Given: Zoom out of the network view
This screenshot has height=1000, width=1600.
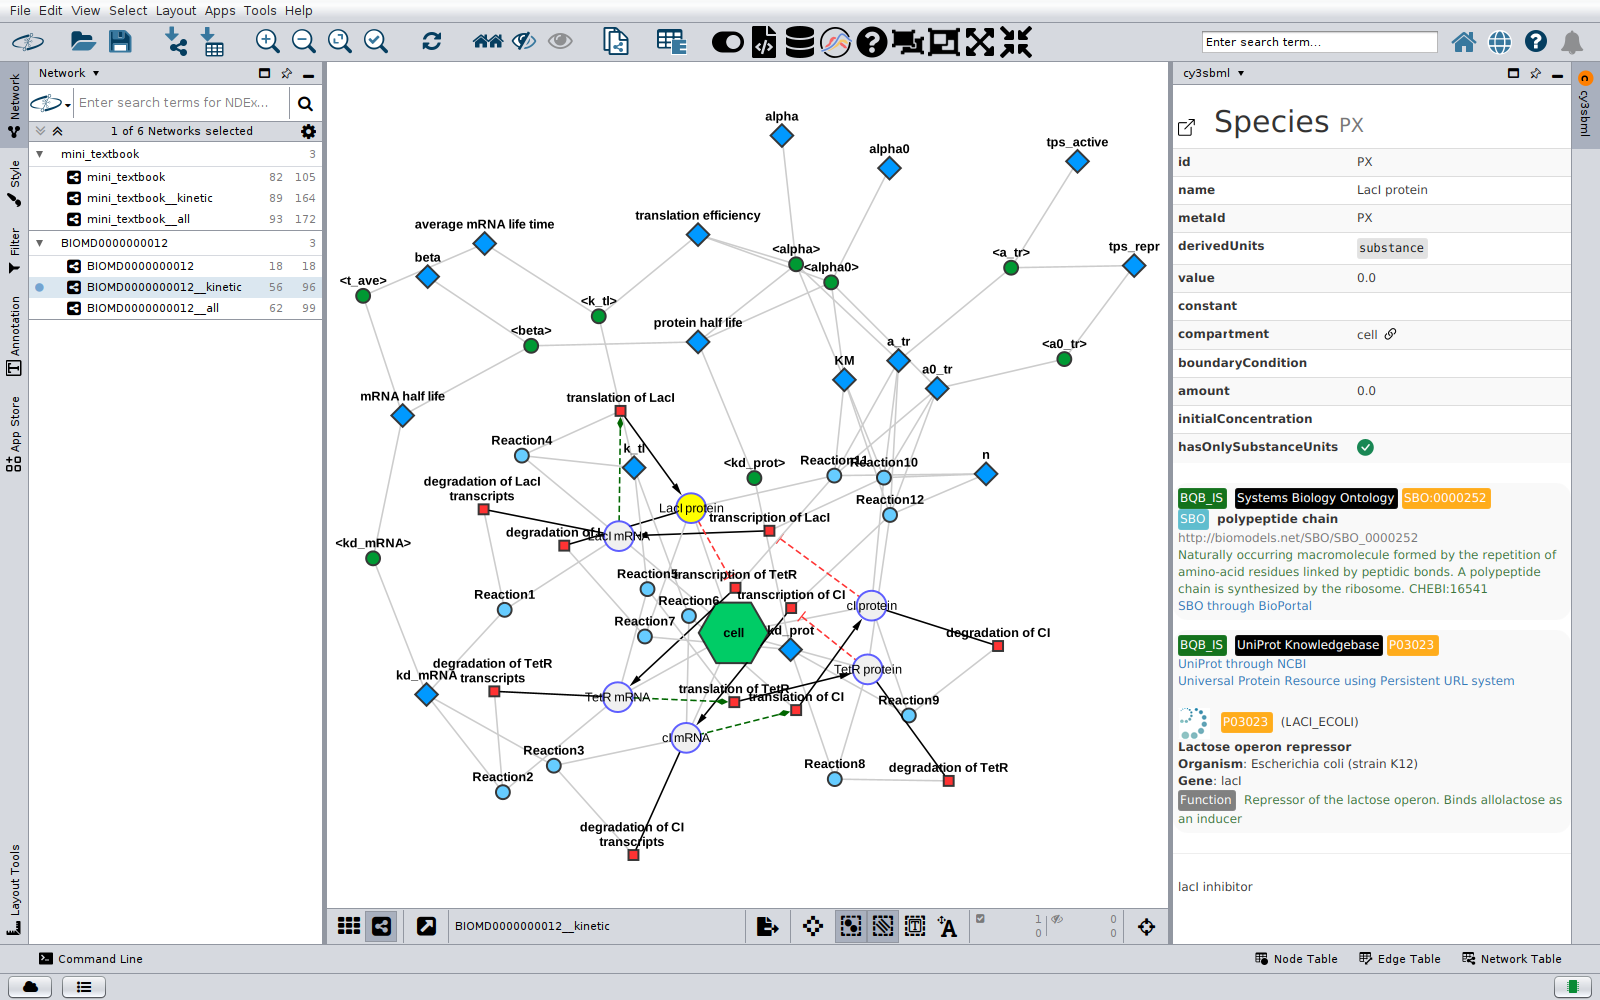Looking at the screenshot, I should (303, 41).
